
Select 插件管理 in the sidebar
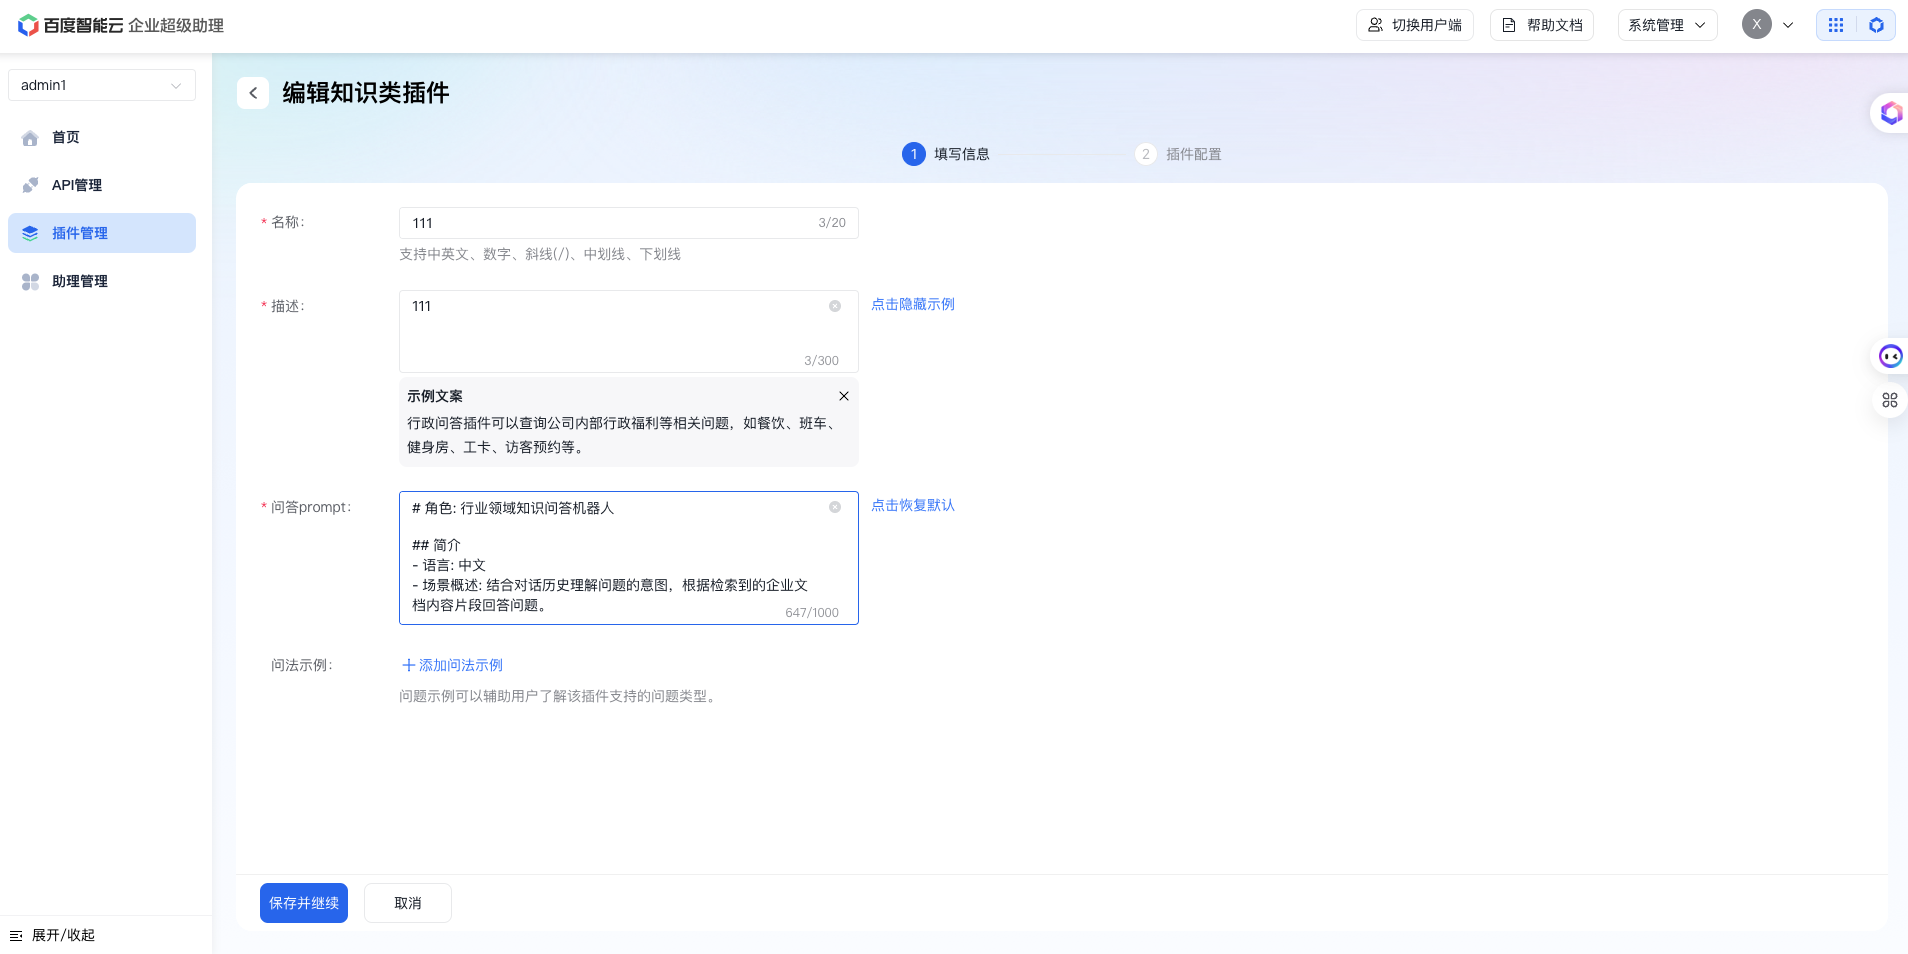102,233
